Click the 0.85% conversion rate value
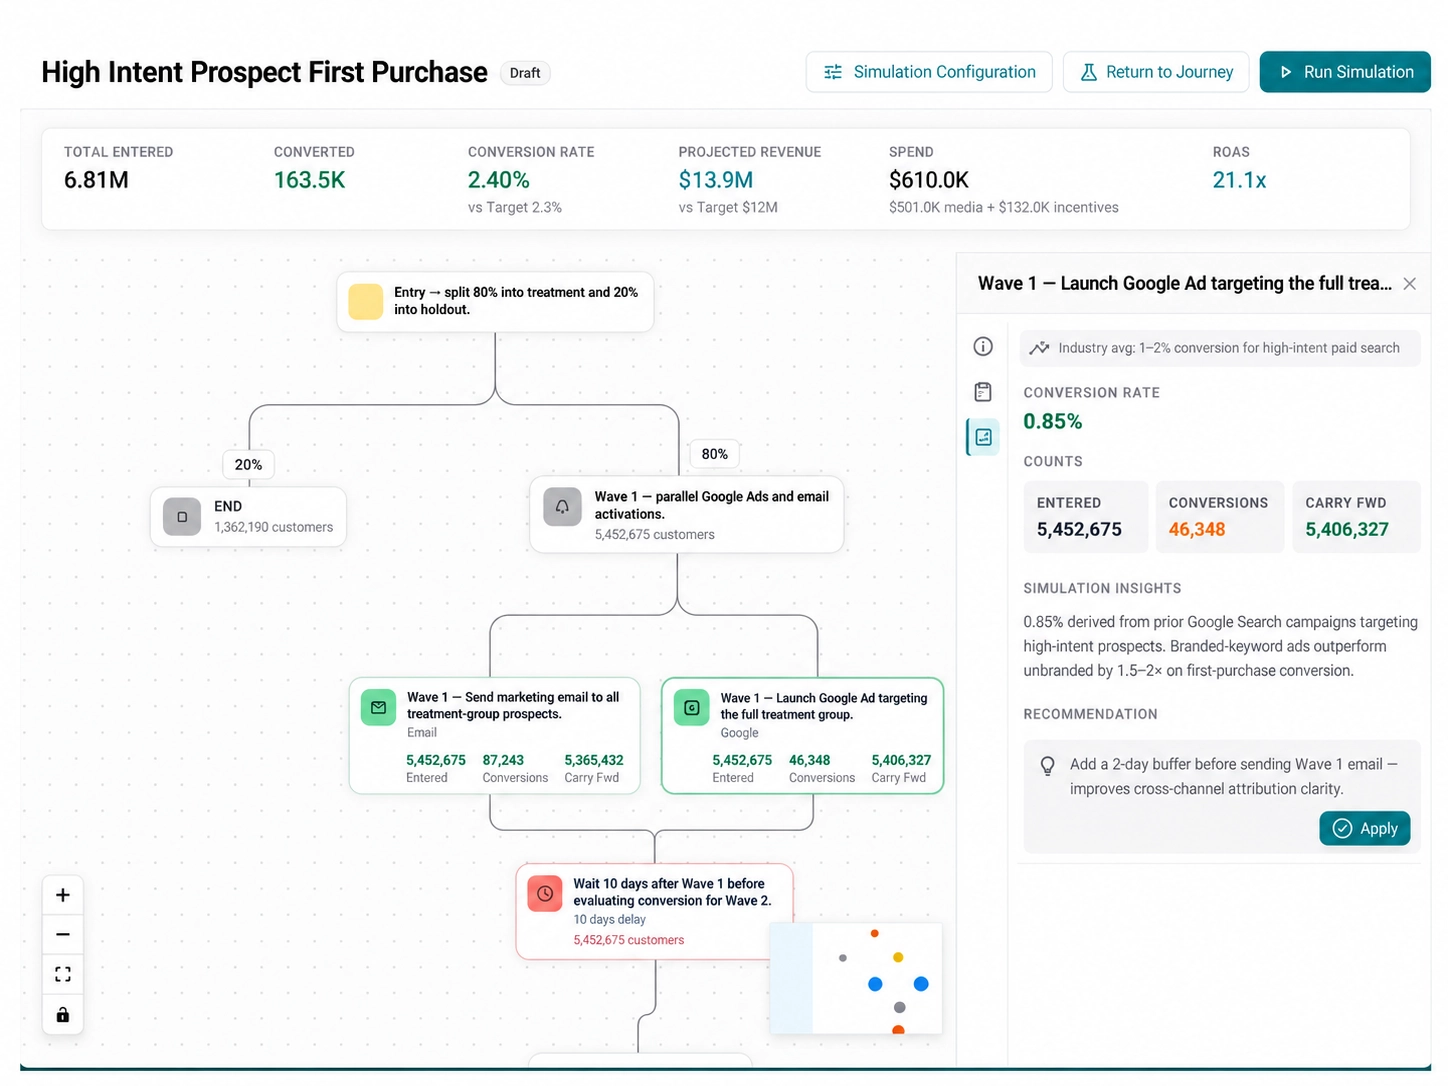This screenshot has width=1448, height=1086. pos(1052,421)
